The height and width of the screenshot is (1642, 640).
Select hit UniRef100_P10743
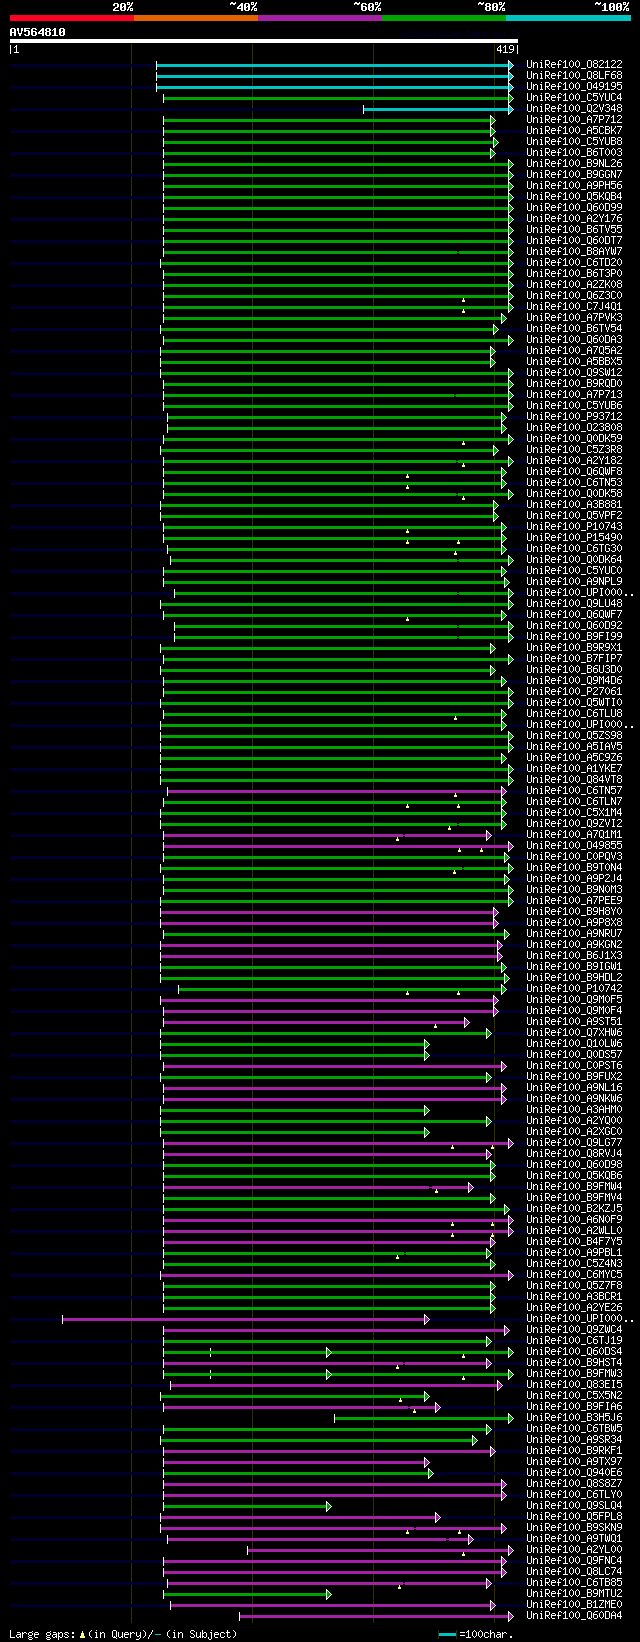574,527
